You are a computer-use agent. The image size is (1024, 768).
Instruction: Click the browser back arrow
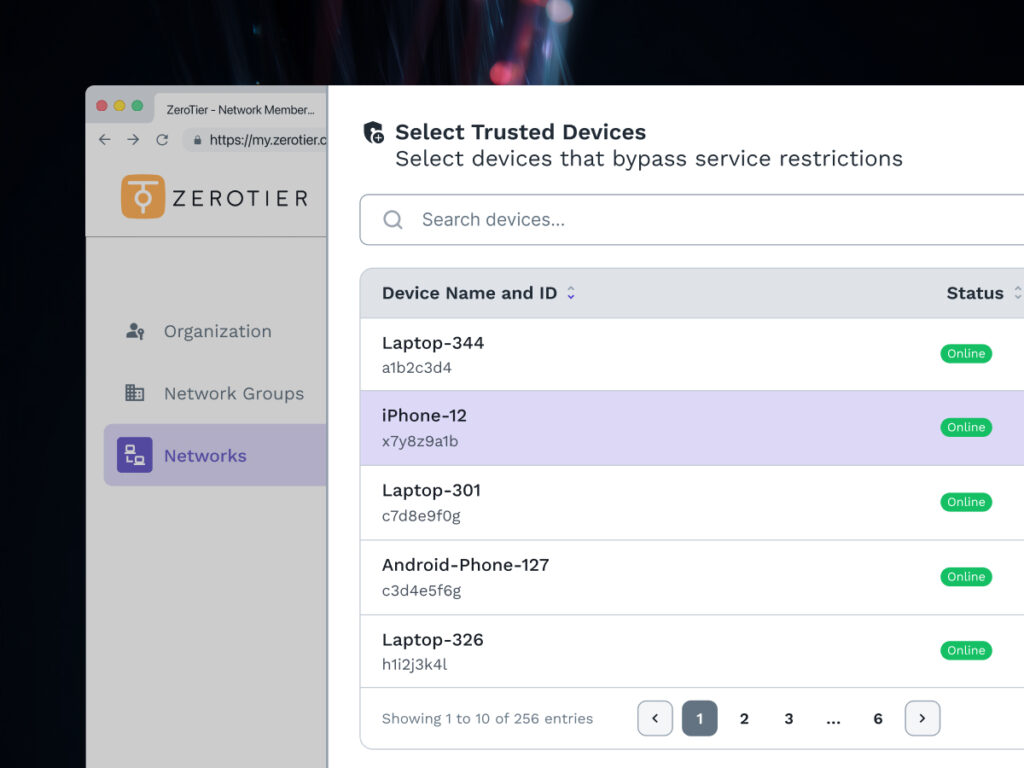coord(105,140)
